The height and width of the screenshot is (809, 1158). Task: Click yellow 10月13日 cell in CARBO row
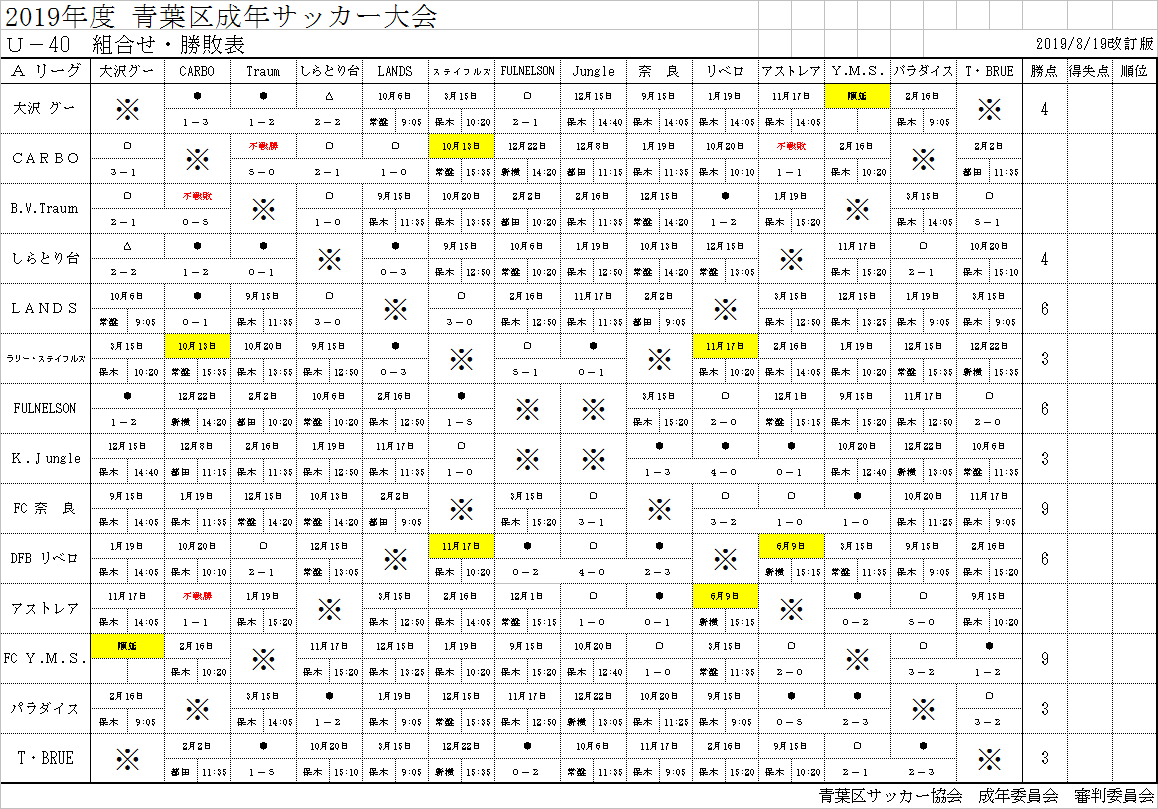click(461, 145)
